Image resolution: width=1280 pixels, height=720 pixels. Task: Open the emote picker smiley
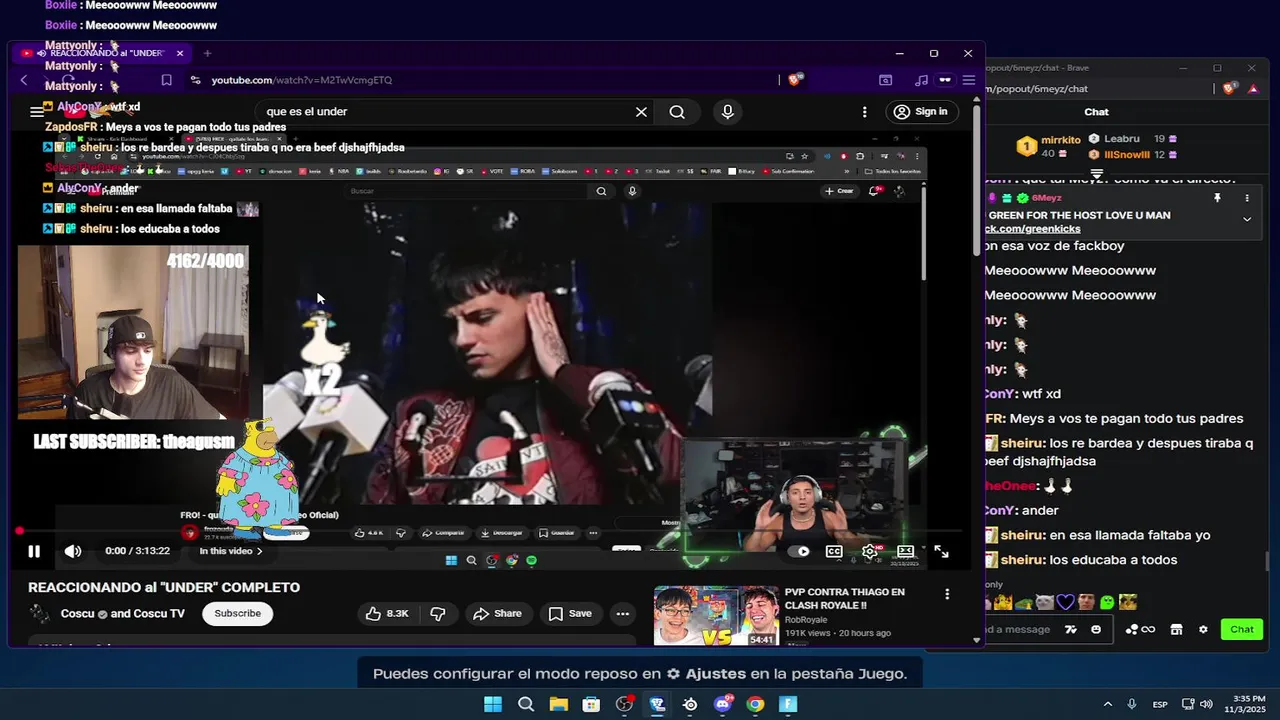(x=1096, y=630)
